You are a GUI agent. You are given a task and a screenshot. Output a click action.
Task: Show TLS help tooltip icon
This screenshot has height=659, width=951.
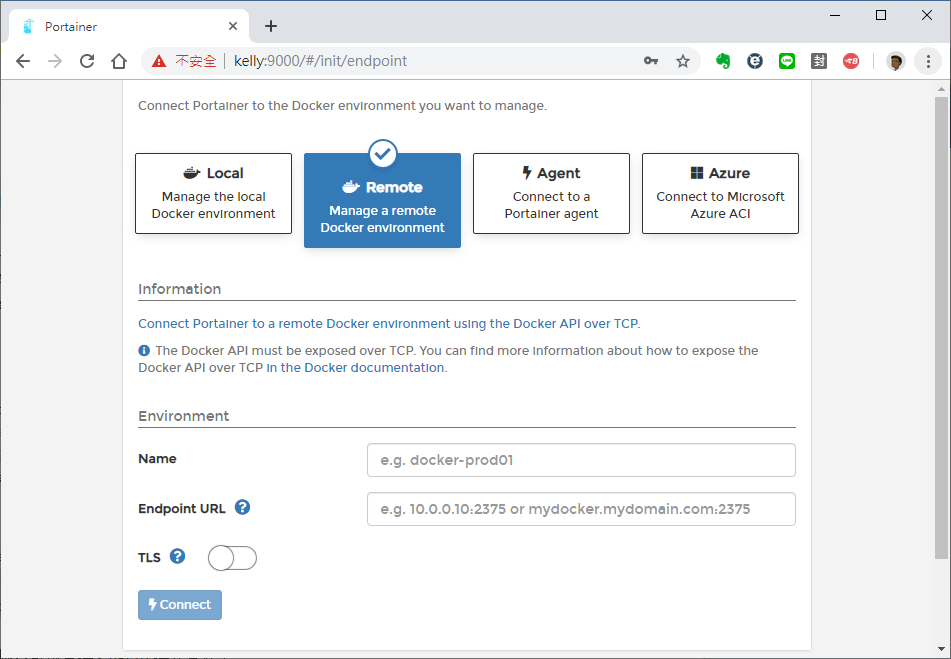pos(177,556)
